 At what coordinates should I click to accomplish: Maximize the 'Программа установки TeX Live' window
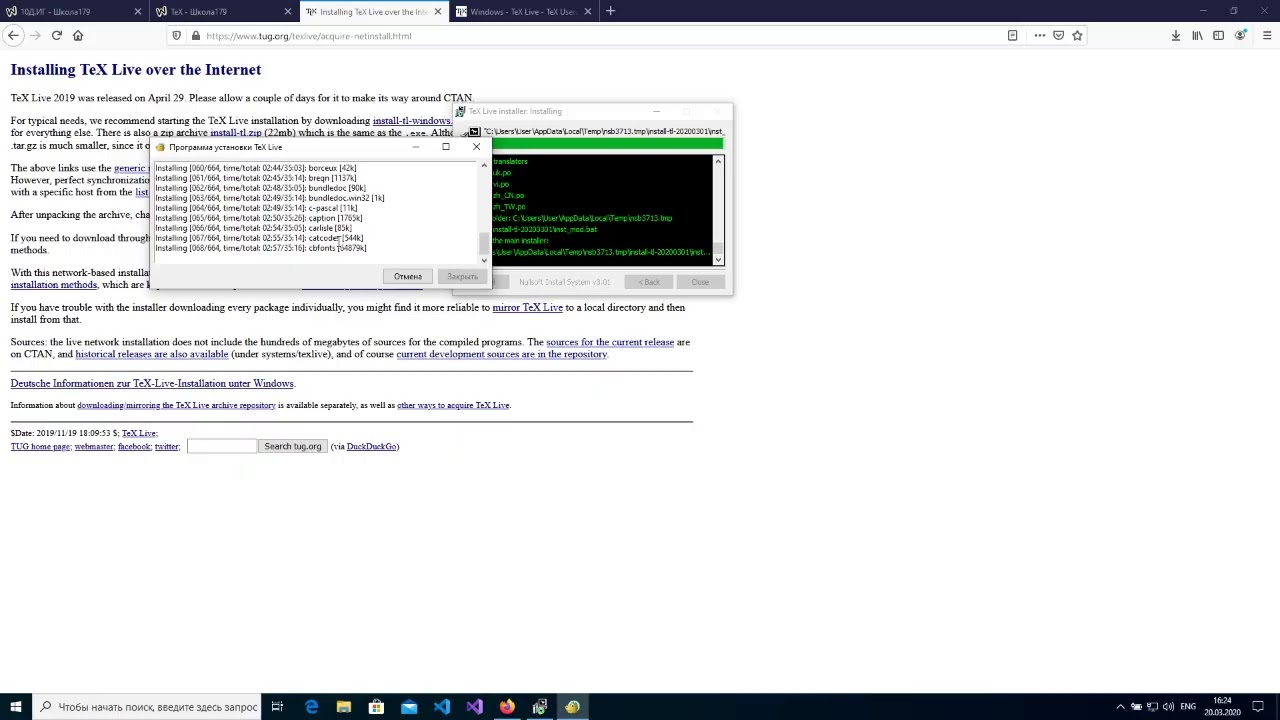(x=446, y=147)
